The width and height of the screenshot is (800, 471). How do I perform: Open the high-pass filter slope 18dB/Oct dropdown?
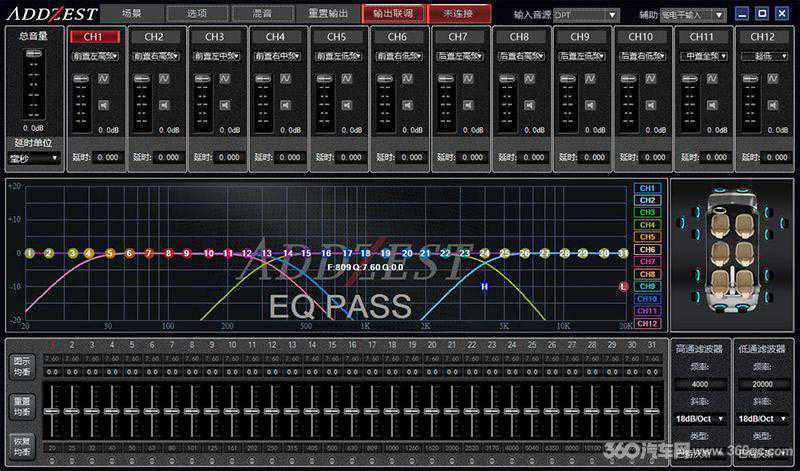(700, 418)
